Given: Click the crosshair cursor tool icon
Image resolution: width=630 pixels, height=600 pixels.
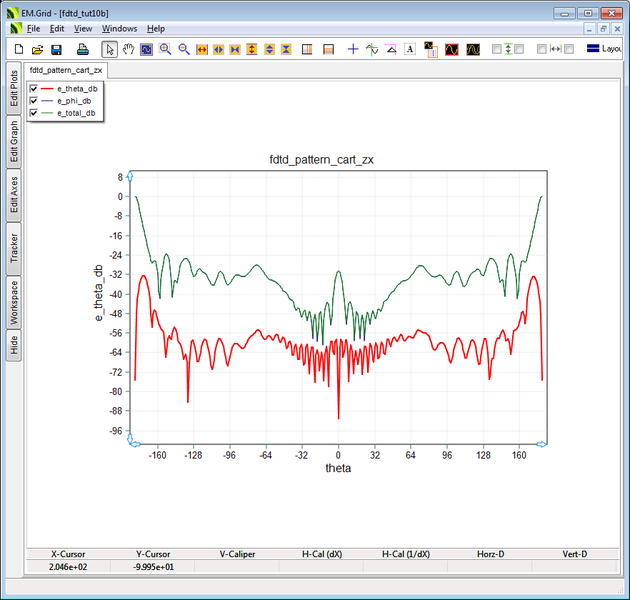Looking at the screenshot, I should click(352, 49).
